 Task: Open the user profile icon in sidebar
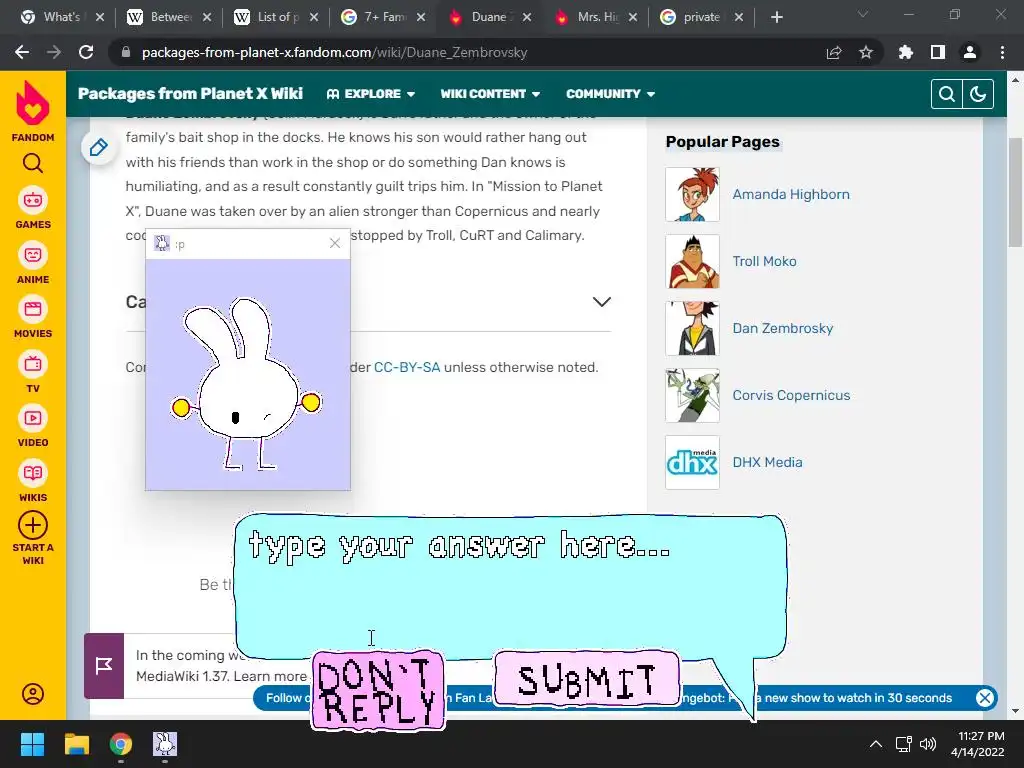point(33,694)
